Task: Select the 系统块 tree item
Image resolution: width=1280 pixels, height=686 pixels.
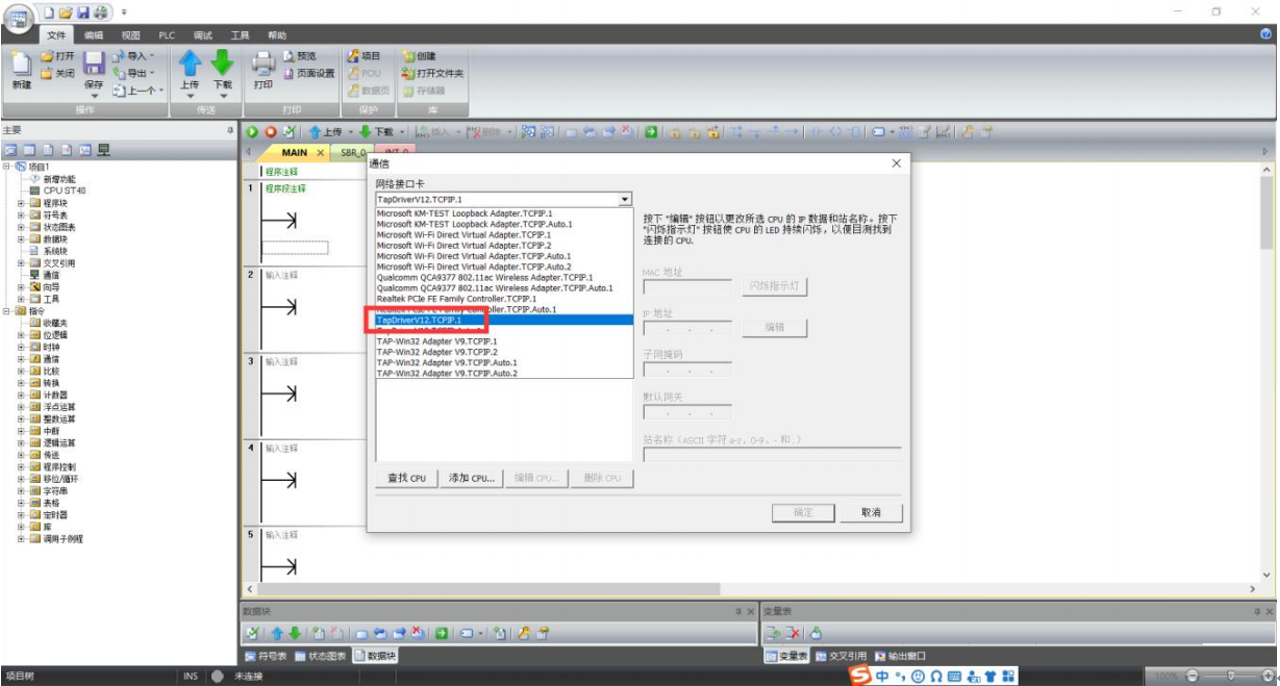Action: tap(48, 251)
